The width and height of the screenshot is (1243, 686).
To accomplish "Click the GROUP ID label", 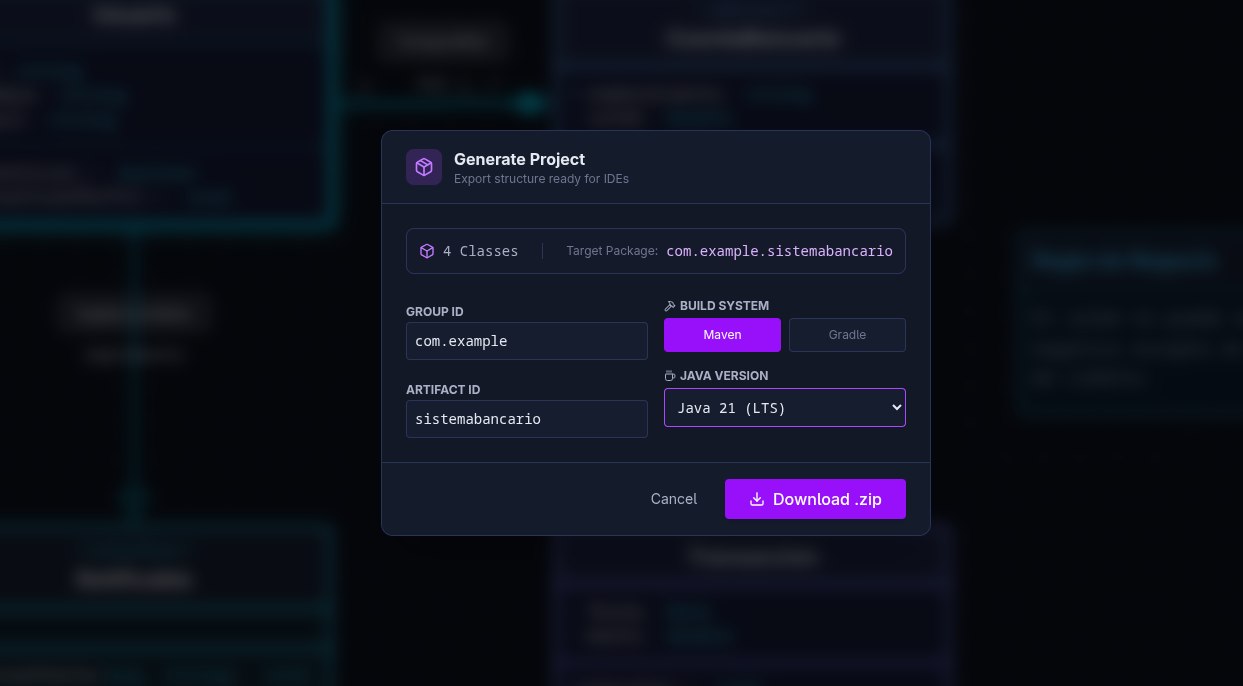I will click(435, 312).
